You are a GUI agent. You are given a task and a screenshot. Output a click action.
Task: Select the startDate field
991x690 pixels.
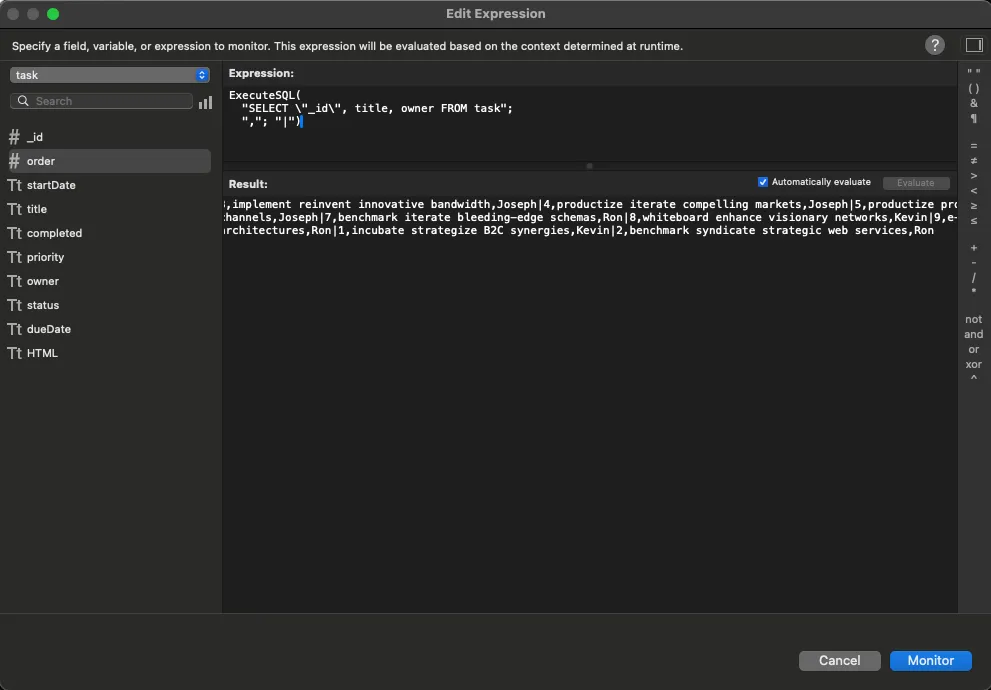pyautogui.click(x=51, y=185)
